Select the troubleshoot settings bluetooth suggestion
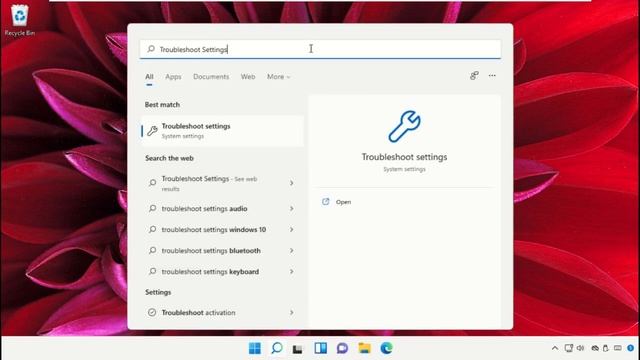The image size is (640, 360). point(222,251)
